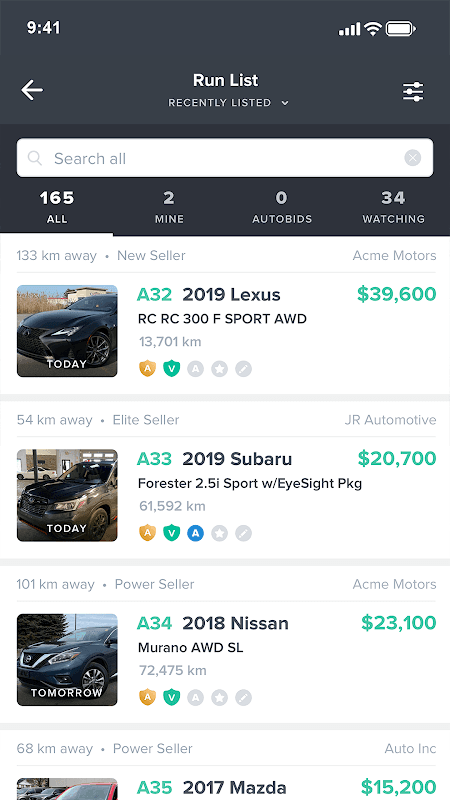Clear search with the X icon
This screenshot has height=800, width=450.
(413, 158)
